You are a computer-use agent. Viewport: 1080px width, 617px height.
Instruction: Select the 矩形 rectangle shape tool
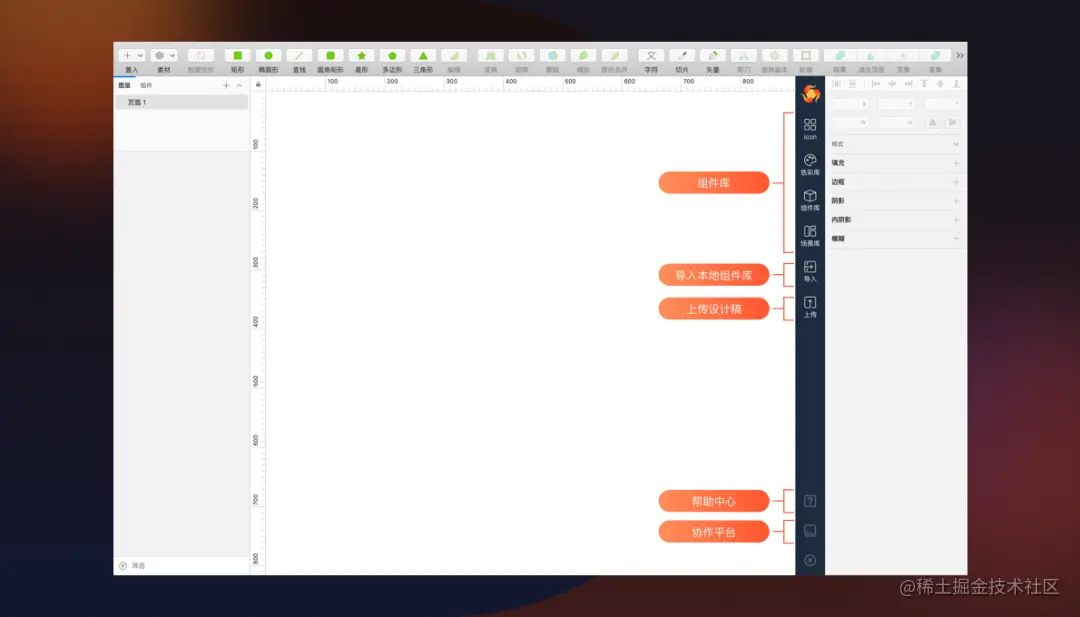(x=238, y=56)
